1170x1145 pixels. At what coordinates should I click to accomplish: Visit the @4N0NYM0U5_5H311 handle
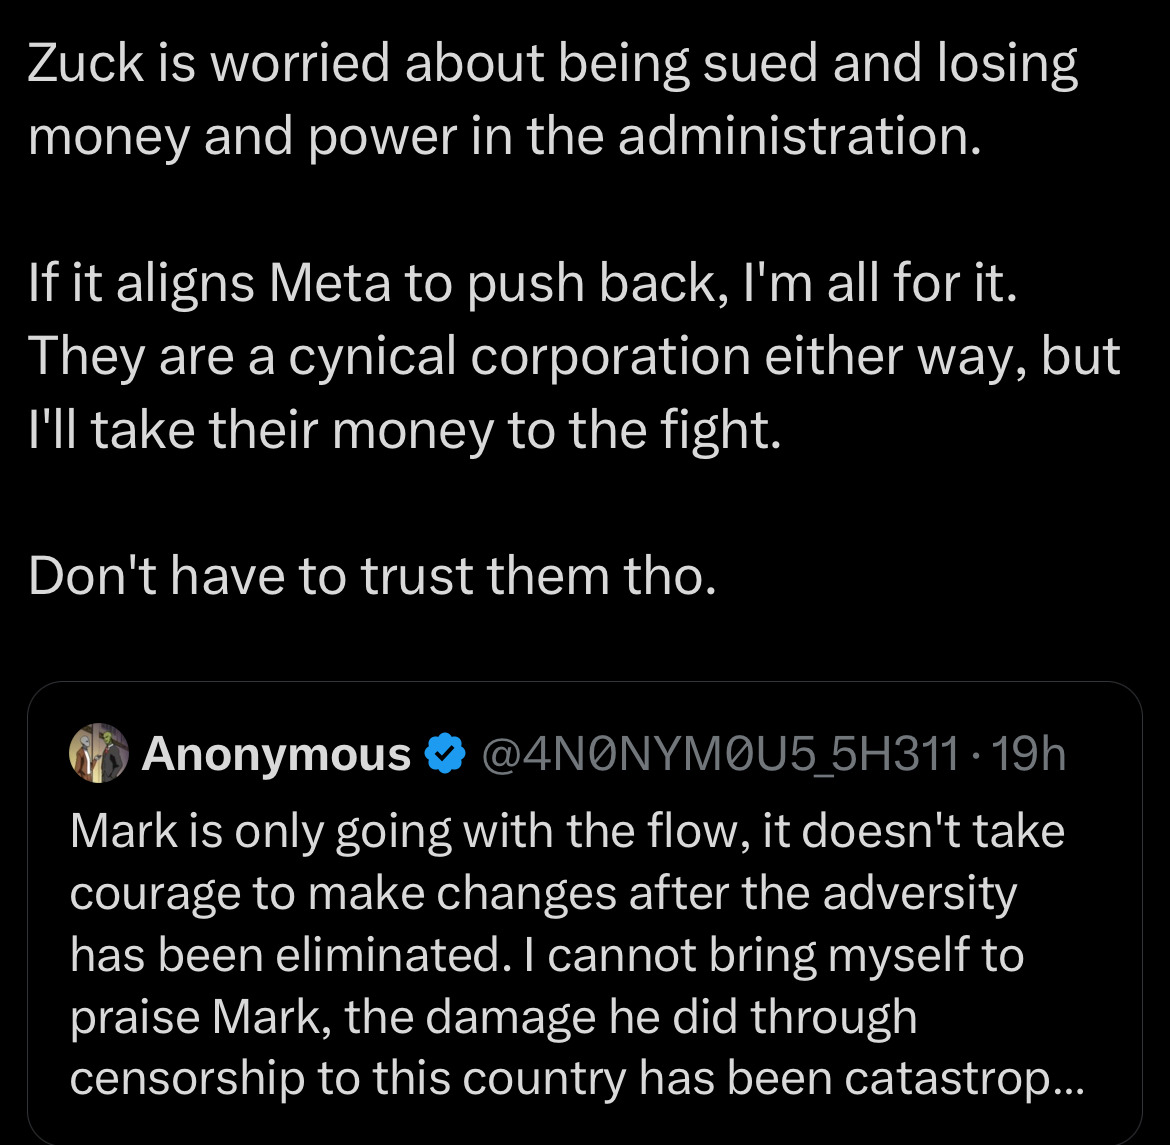tap(719, 754)
